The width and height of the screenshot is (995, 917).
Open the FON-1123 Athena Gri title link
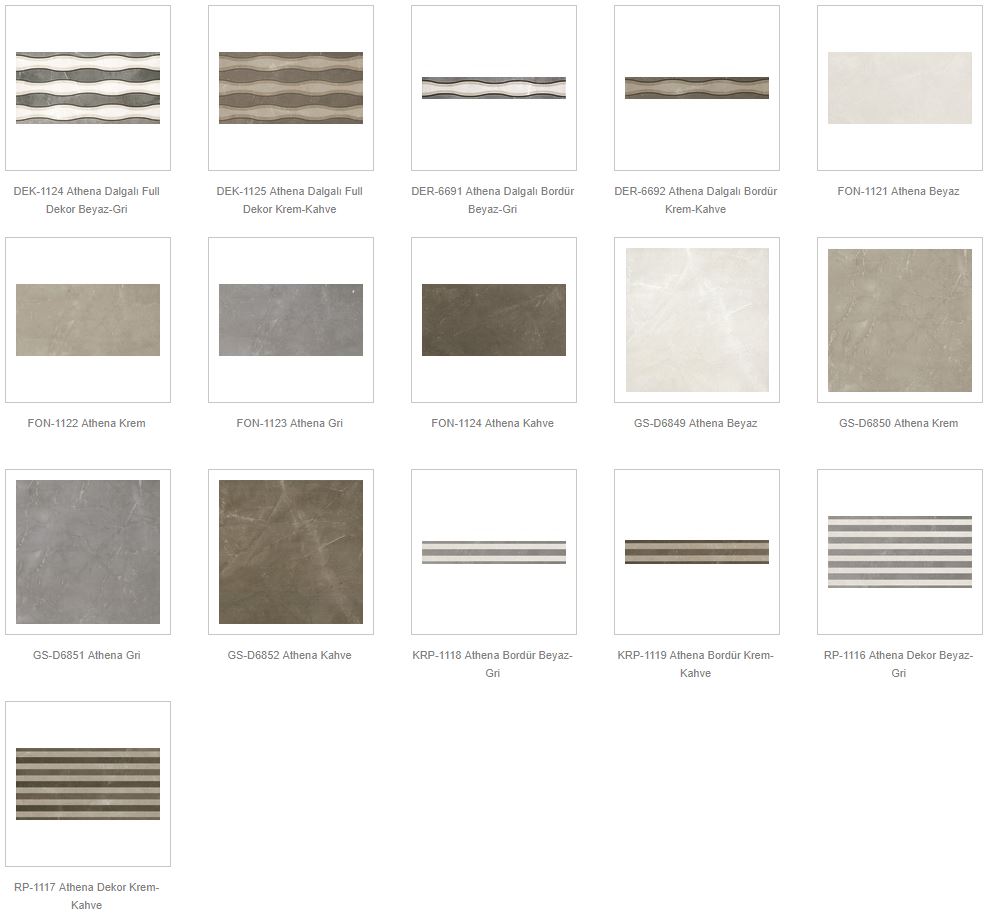[289, 423]
